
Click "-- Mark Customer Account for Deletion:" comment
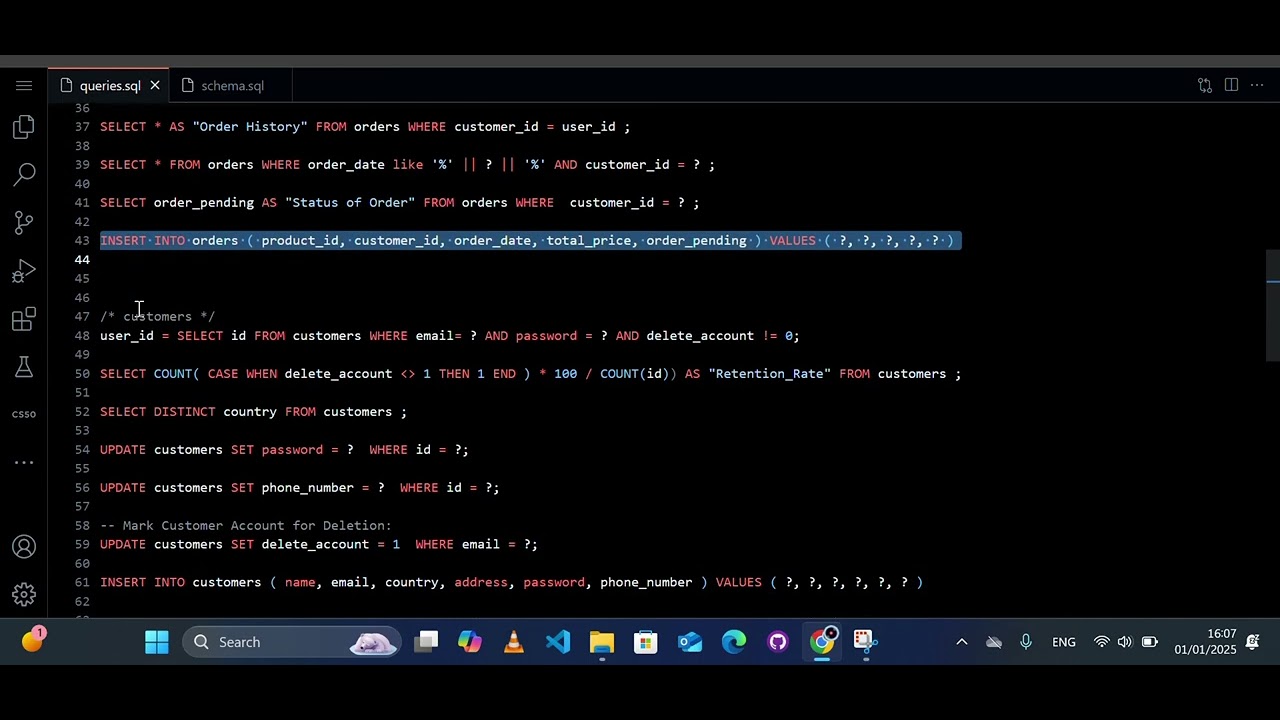[x=246, y=526]
